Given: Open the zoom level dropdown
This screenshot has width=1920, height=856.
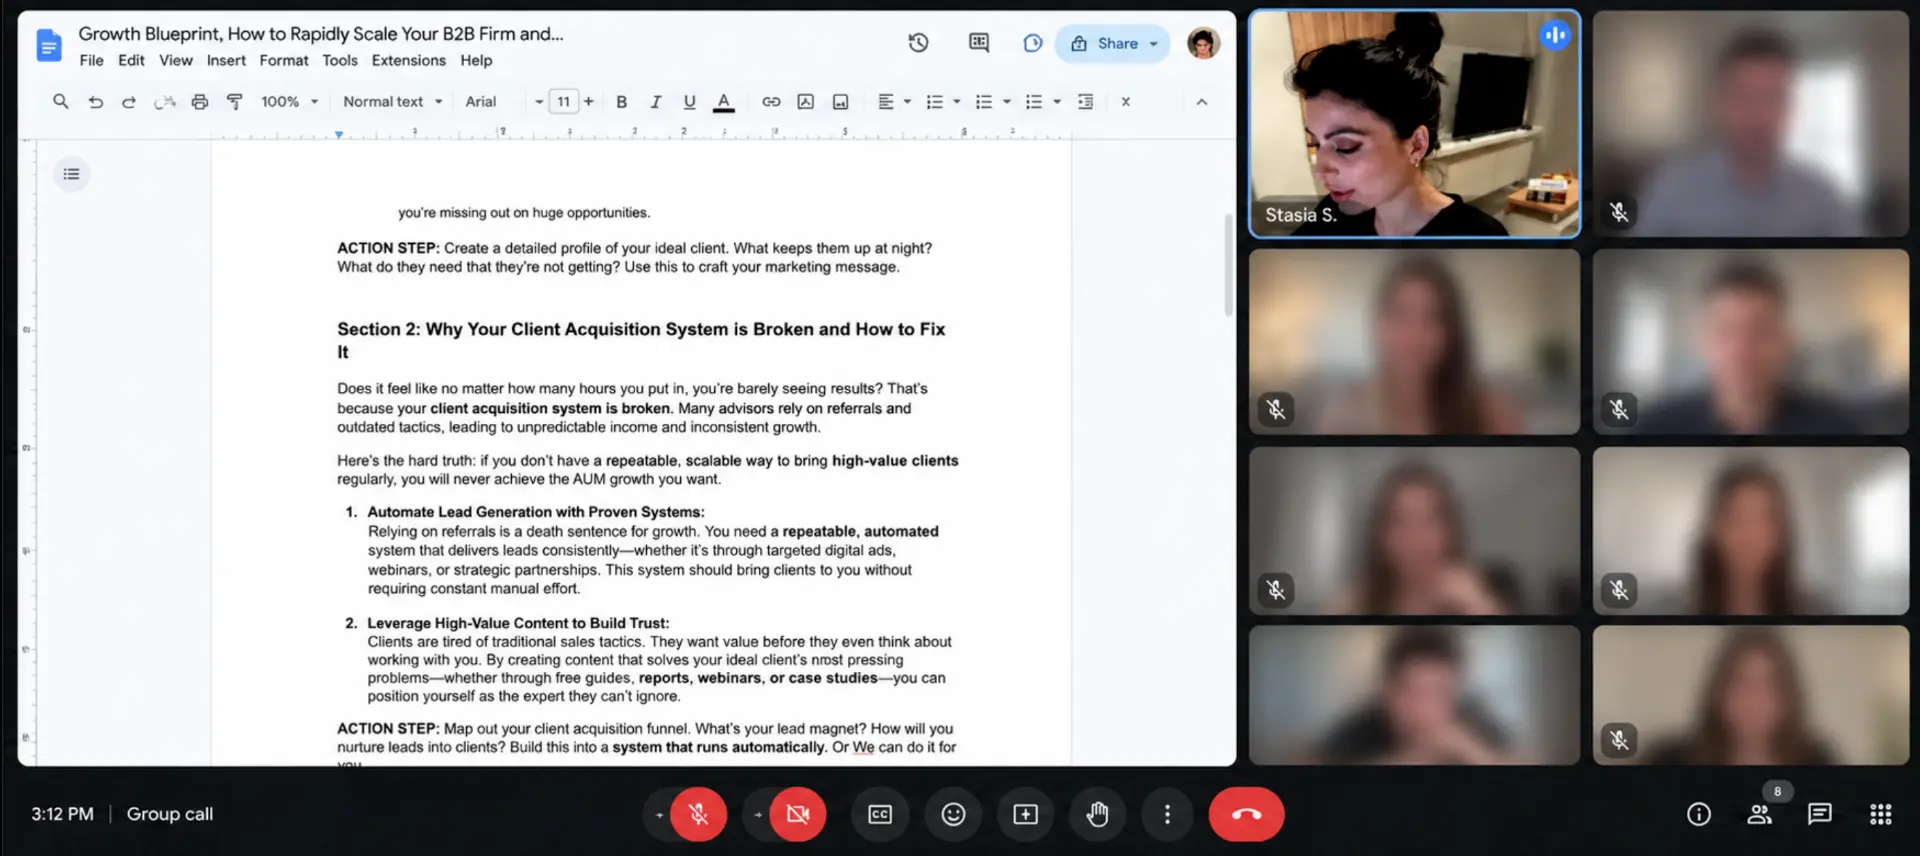Looking at the screenshot, I should click(290, 102).
